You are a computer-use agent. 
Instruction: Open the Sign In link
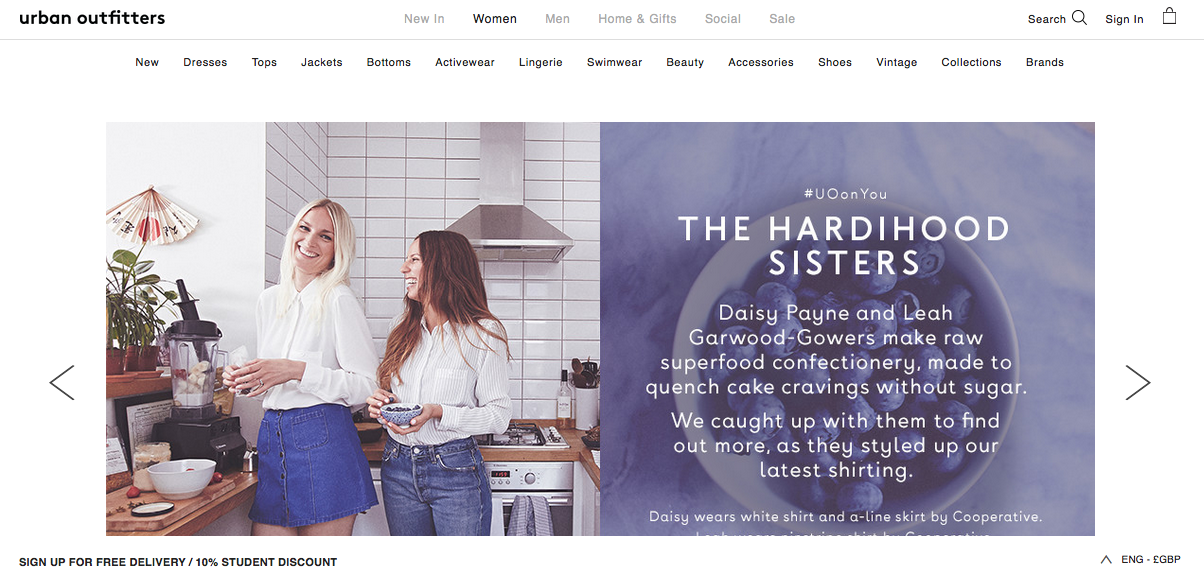1124,19
